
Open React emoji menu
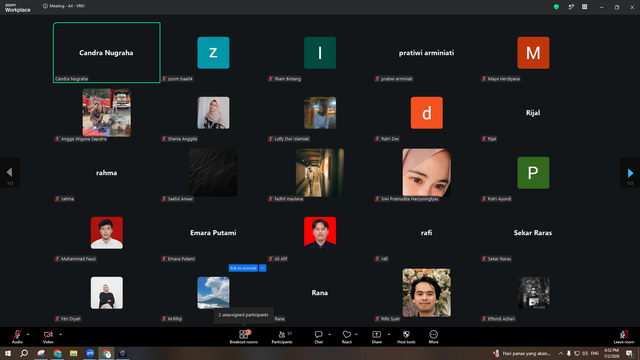pos(347,337)
